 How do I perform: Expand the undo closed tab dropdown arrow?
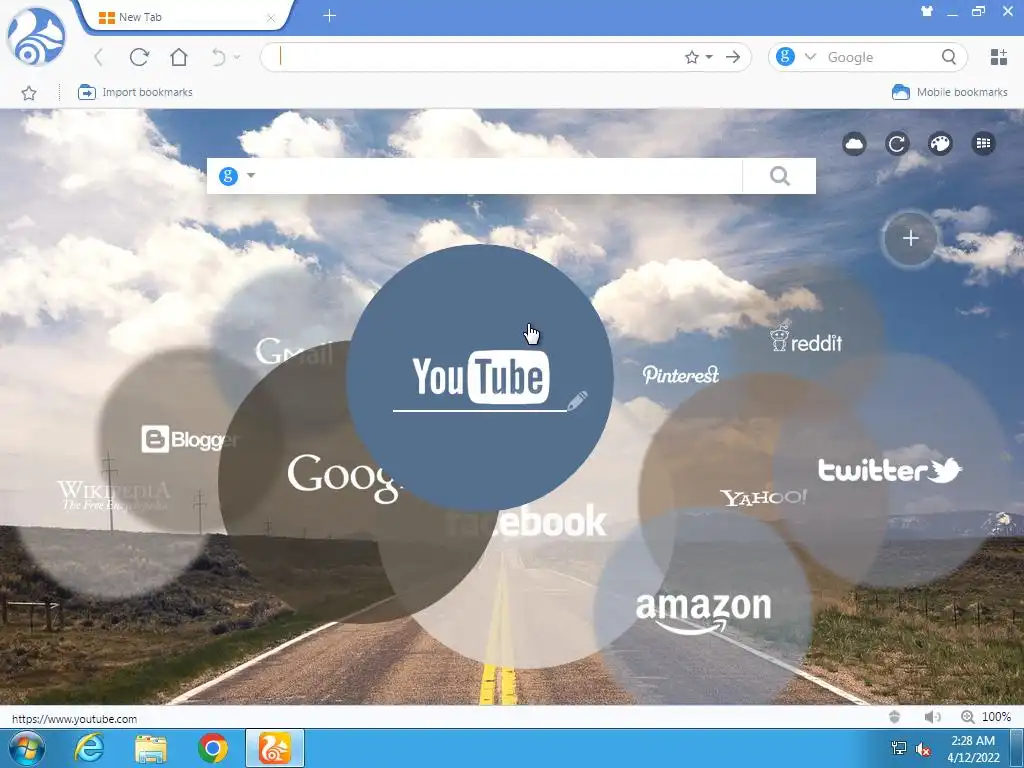[237, 57]
